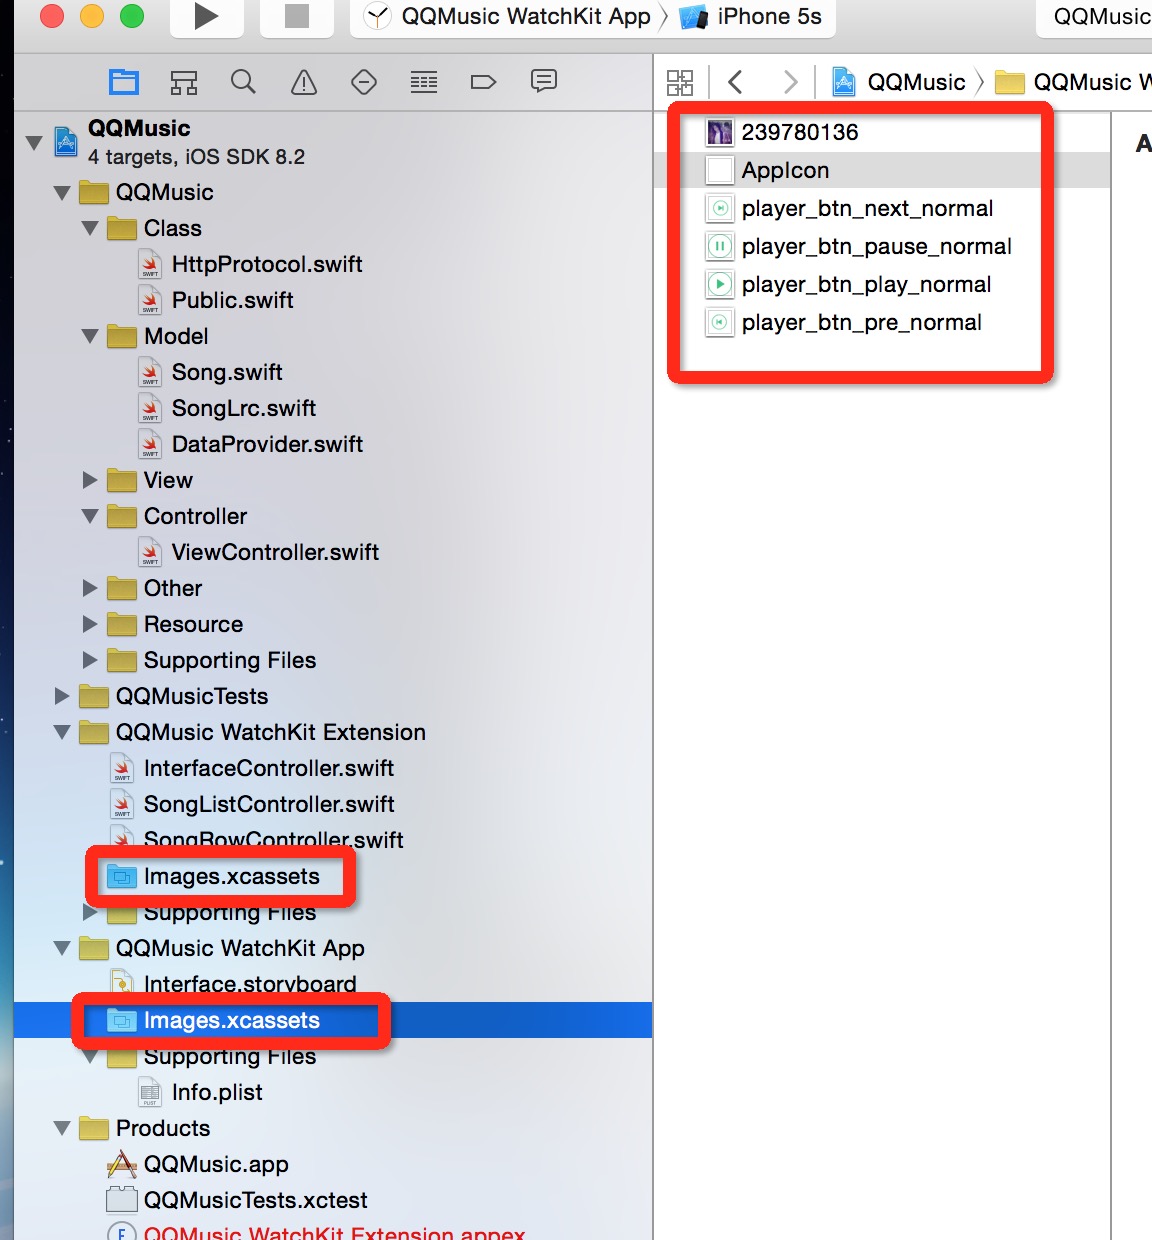
Task: Collapse the QQMusic group folder
Action: tap(62, 193)
